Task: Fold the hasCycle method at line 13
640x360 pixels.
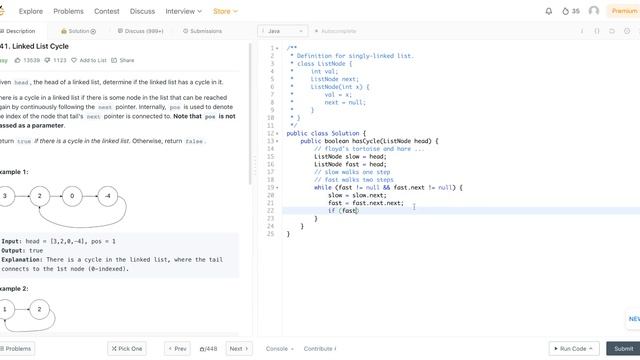Action: (x=278, y=141)
